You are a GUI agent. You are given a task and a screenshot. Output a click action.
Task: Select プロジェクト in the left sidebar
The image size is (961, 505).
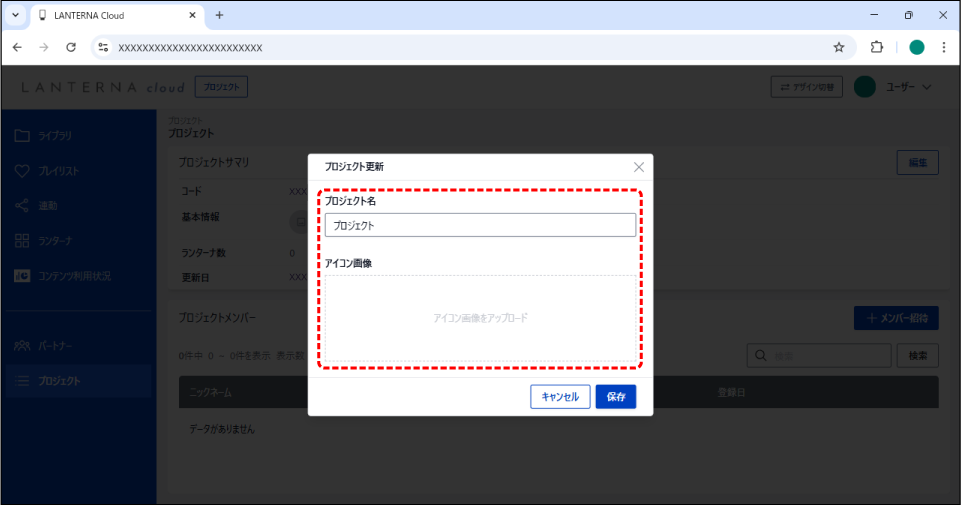pos(60,380)
